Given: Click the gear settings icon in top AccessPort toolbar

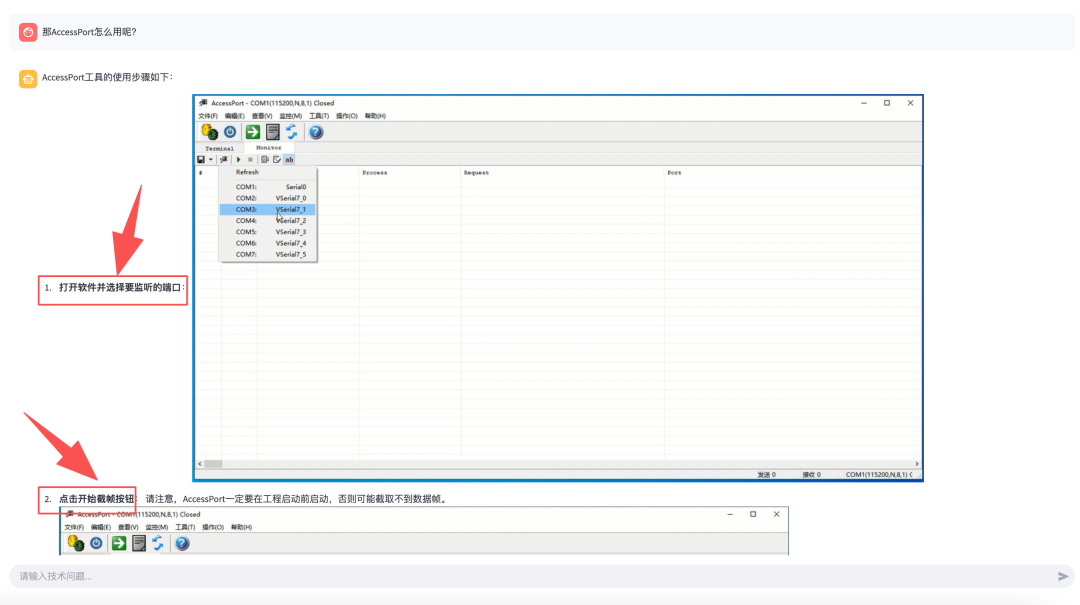Looking at the screenshot, I should tap(209, 131).
